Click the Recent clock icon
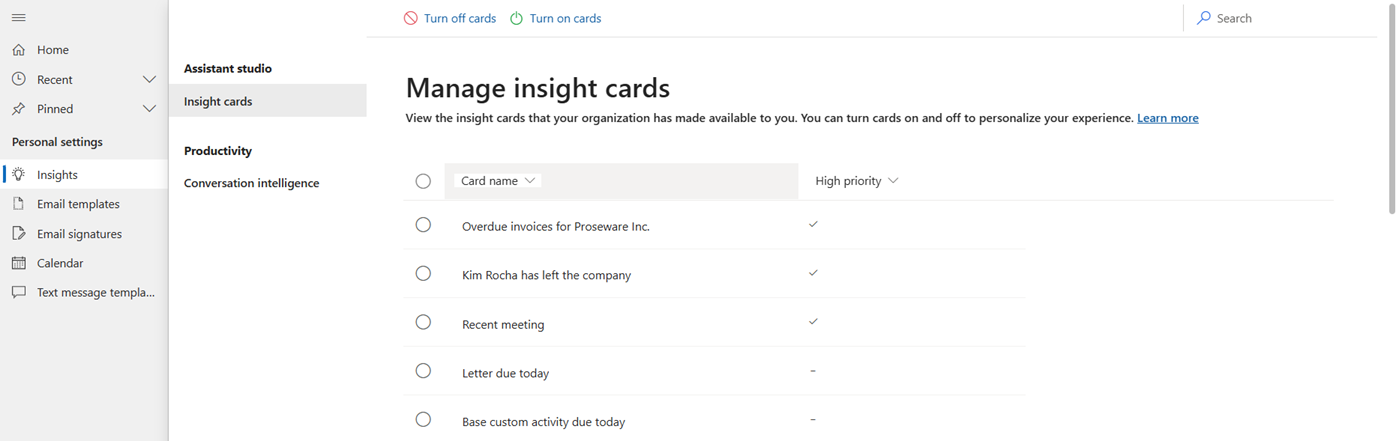 (19, 80)
